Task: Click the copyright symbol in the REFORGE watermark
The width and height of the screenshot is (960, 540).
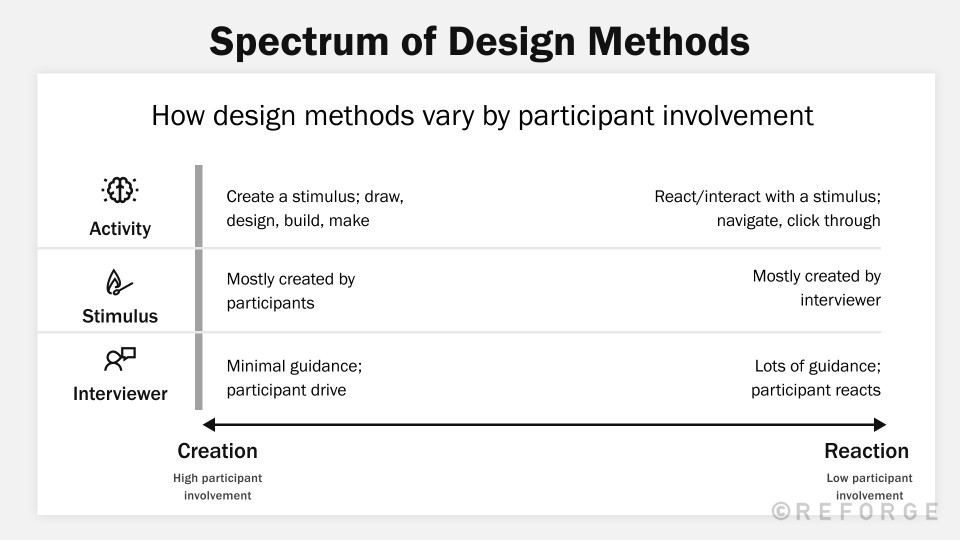Action: [x=781, y=511]
